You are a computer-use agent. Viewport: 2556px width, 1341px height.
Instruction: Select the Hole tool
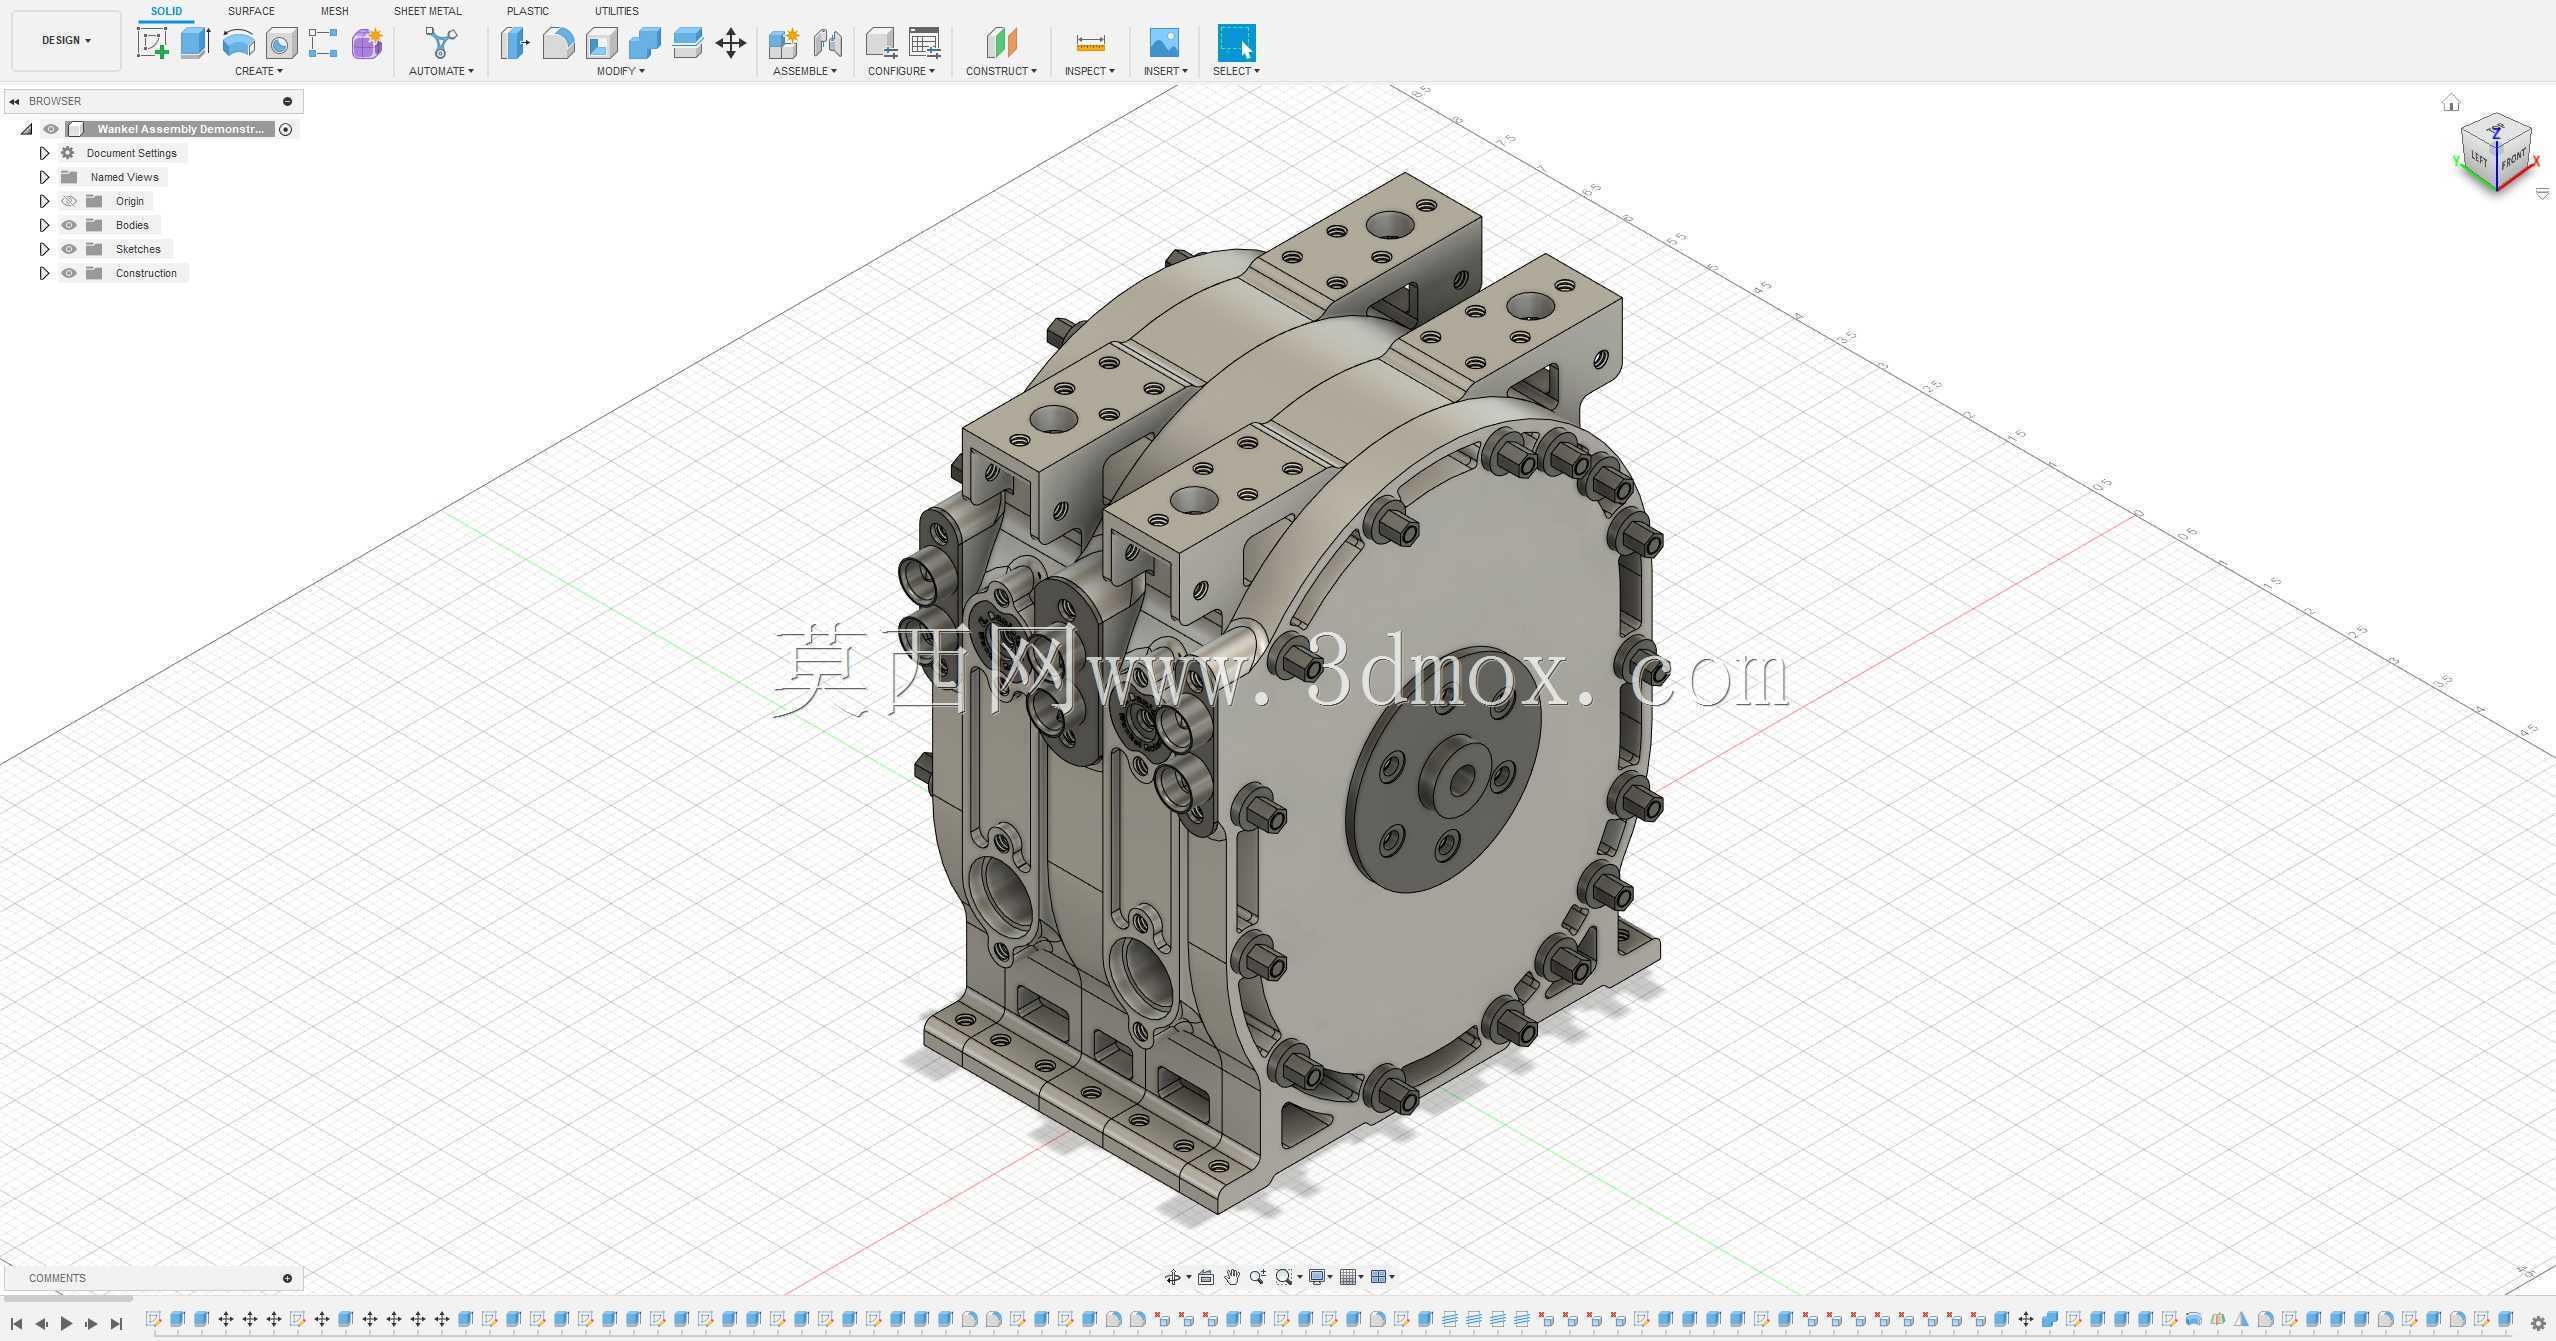281,43
